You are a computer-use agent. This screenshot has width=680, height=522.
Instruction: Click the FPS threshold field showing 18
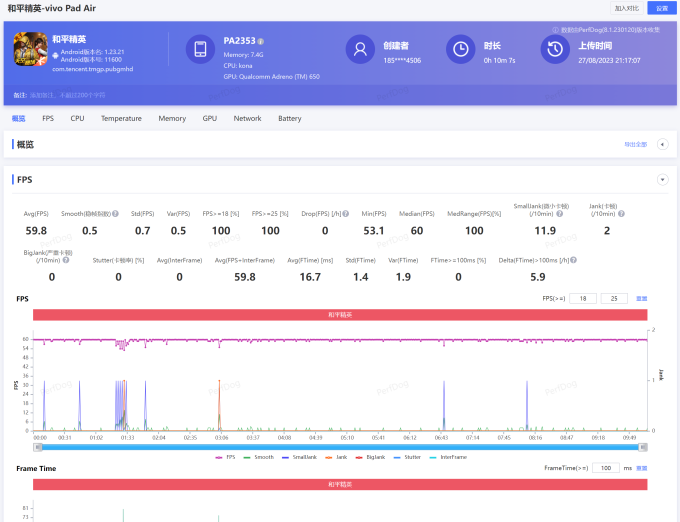[583, 299]
